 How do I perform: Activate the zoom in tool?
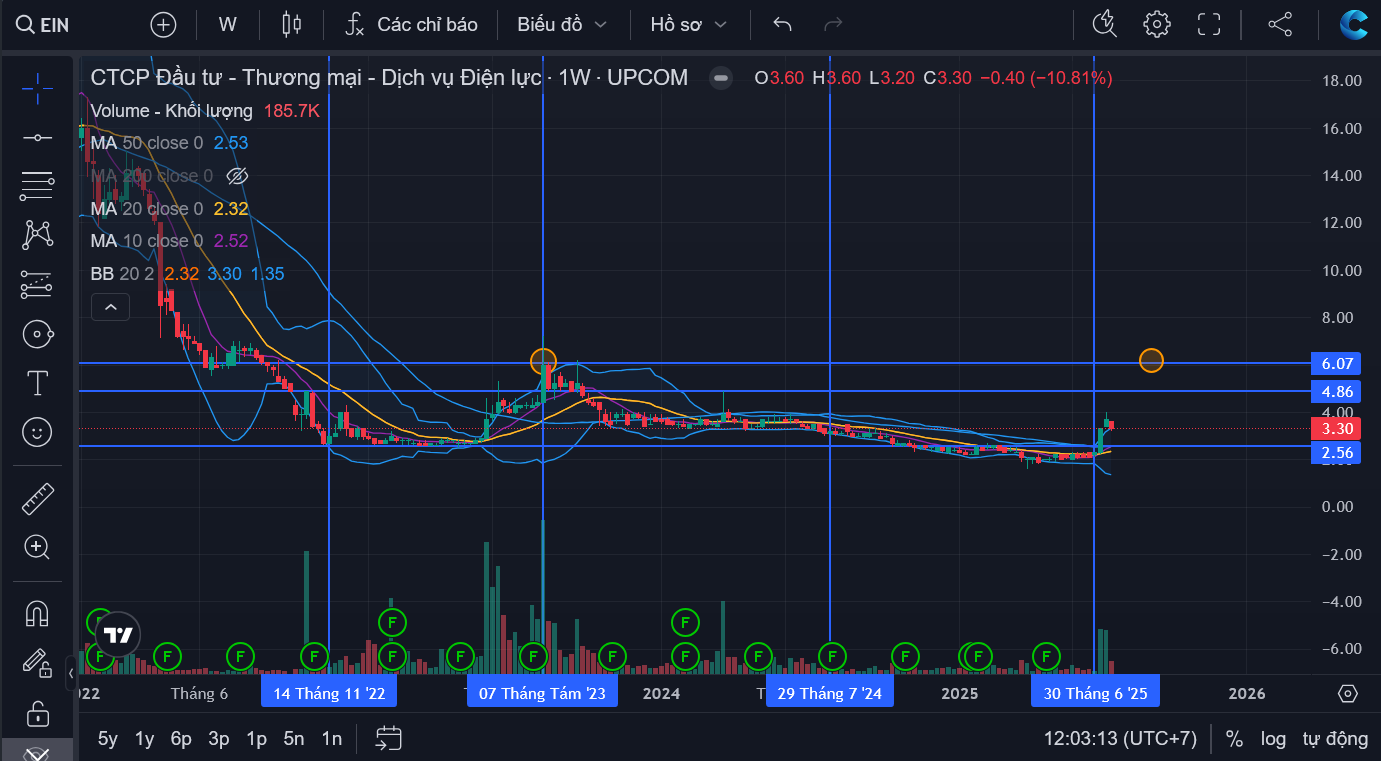click(x=37, y=547)
